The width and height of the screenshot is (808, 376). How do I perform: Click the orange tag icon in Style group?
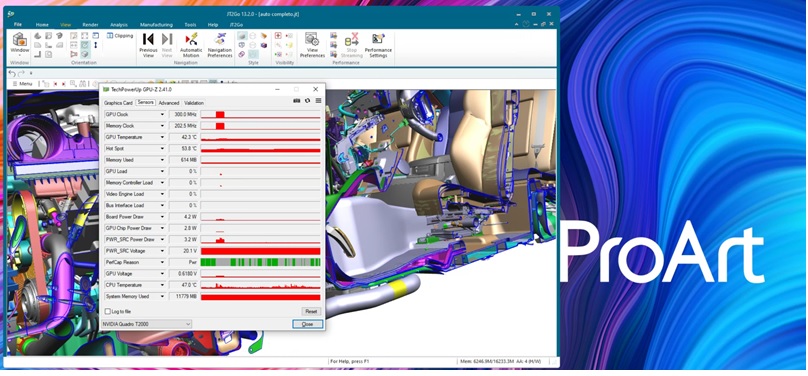[x=264, y=36]
